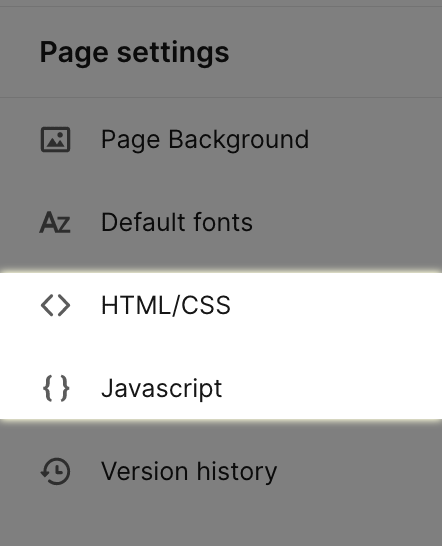442x546 pixels.
Task: Click the word Page in the heading
Action: pos(74,53)
